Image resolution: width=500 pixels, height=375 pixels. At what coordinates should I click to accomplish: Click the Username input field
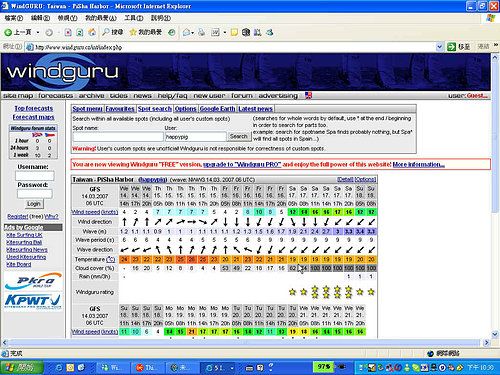tap(35, 176)
